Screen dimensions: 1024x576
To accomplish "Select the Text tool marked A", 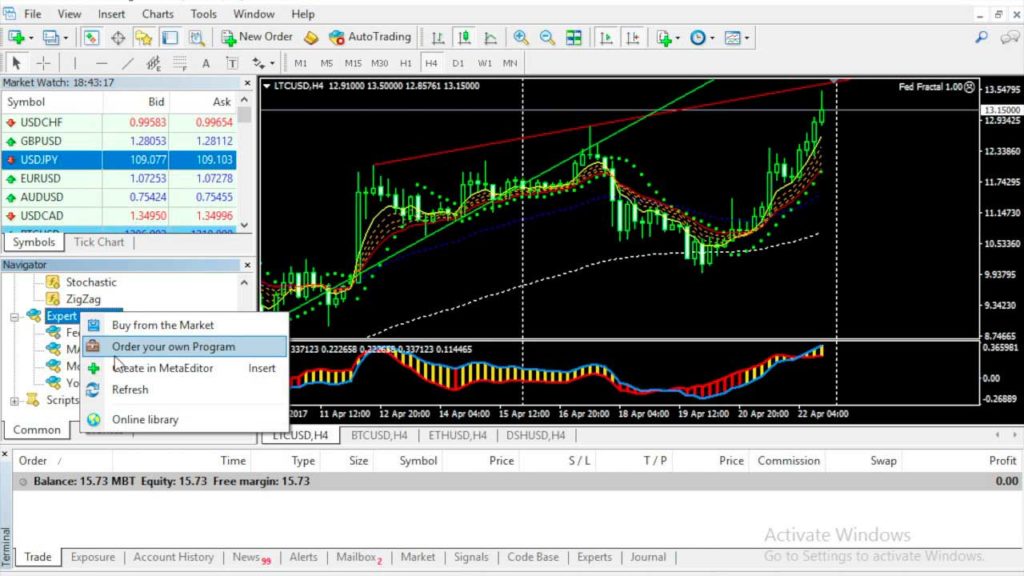I will 205,62.
